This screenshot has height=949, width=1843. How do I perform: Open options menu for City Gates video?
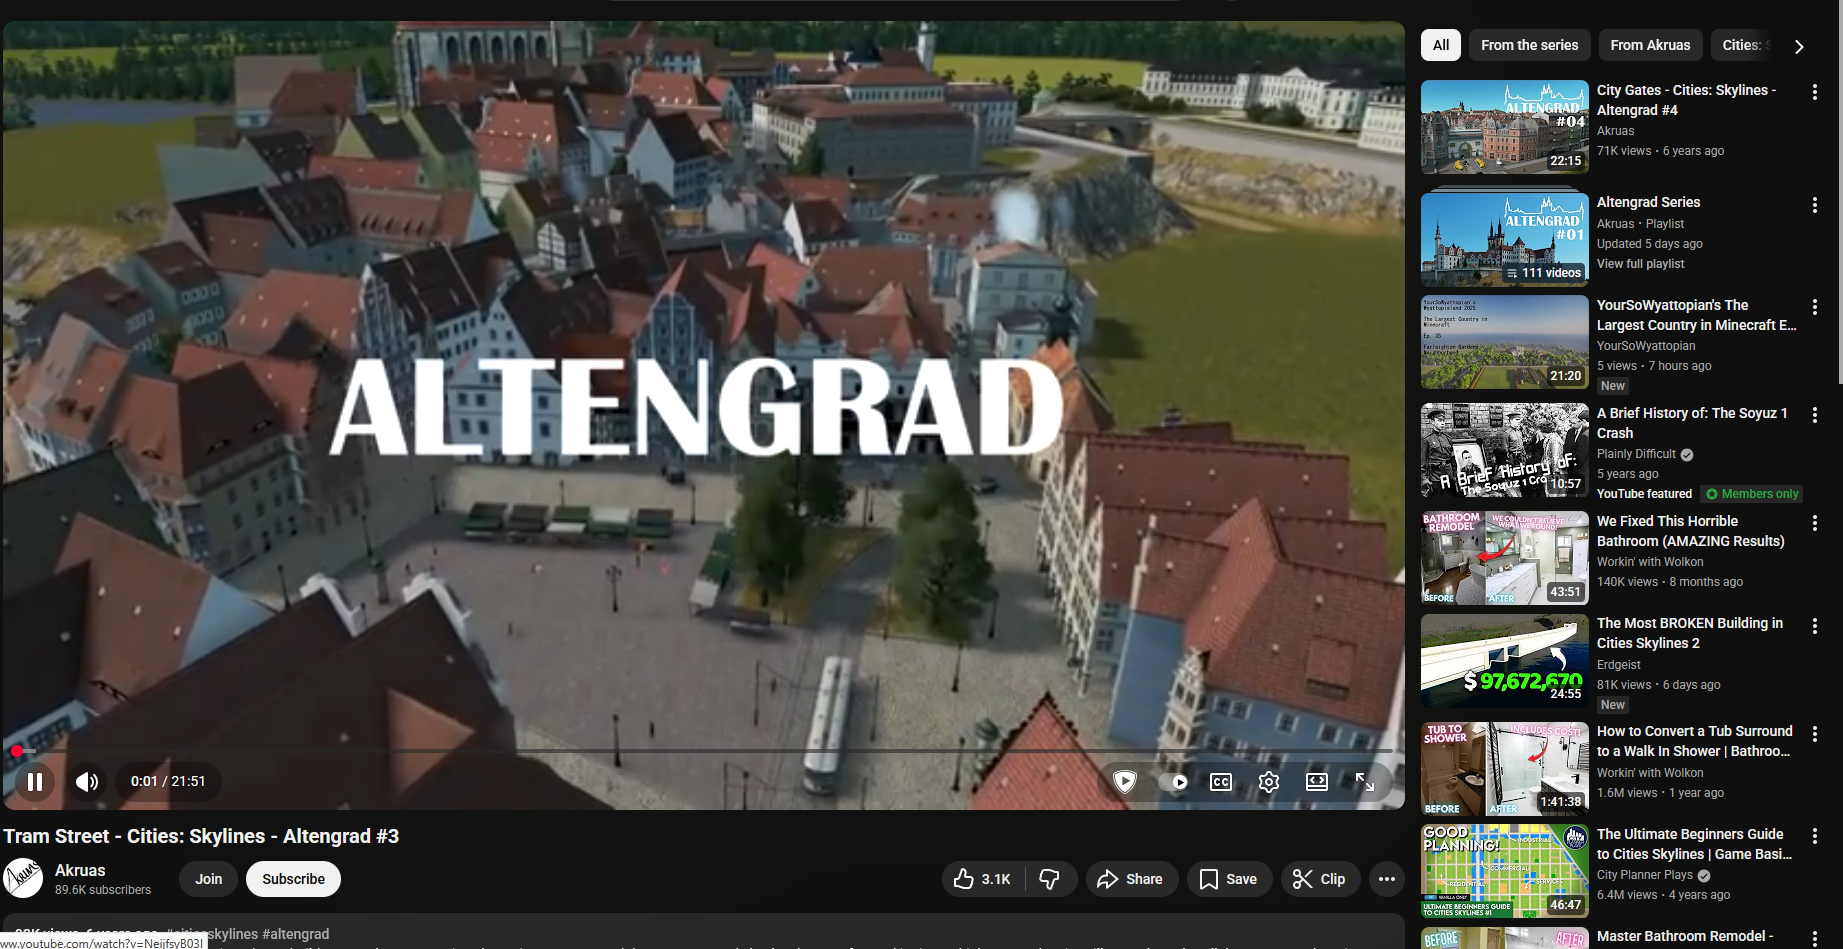click(x=1815, y=92)
